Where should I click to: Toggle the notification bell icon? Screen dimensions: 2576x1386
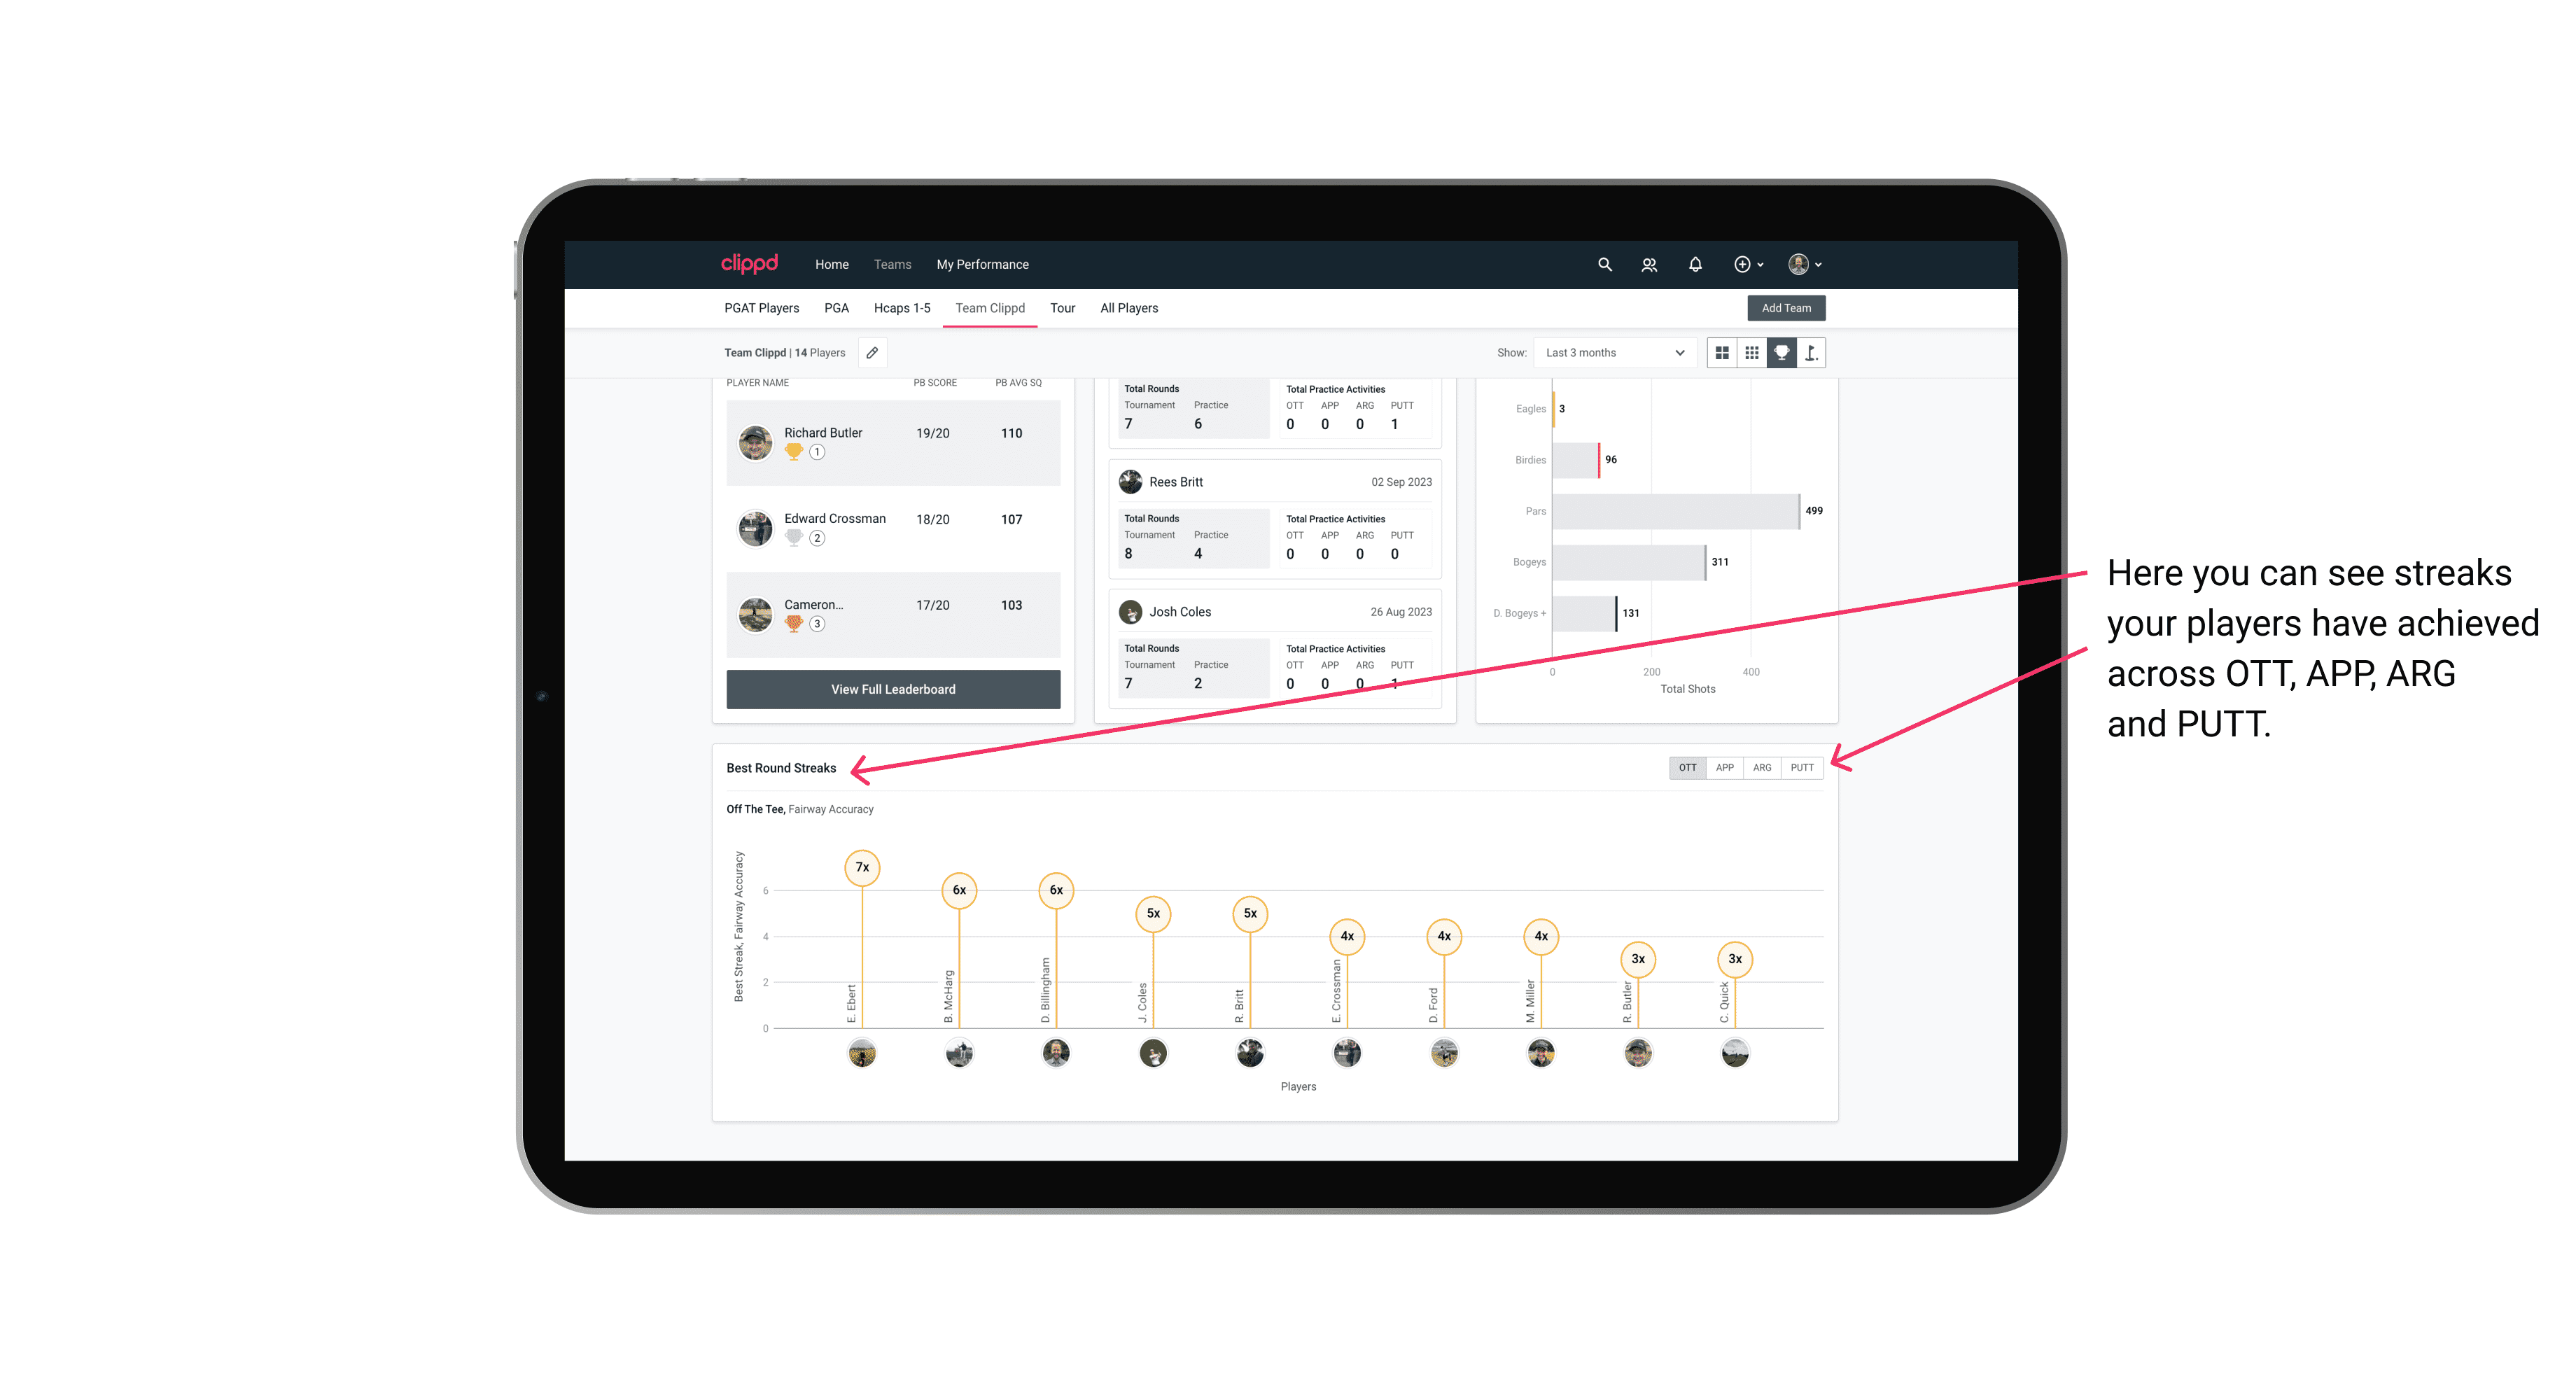click(1694, 265)
